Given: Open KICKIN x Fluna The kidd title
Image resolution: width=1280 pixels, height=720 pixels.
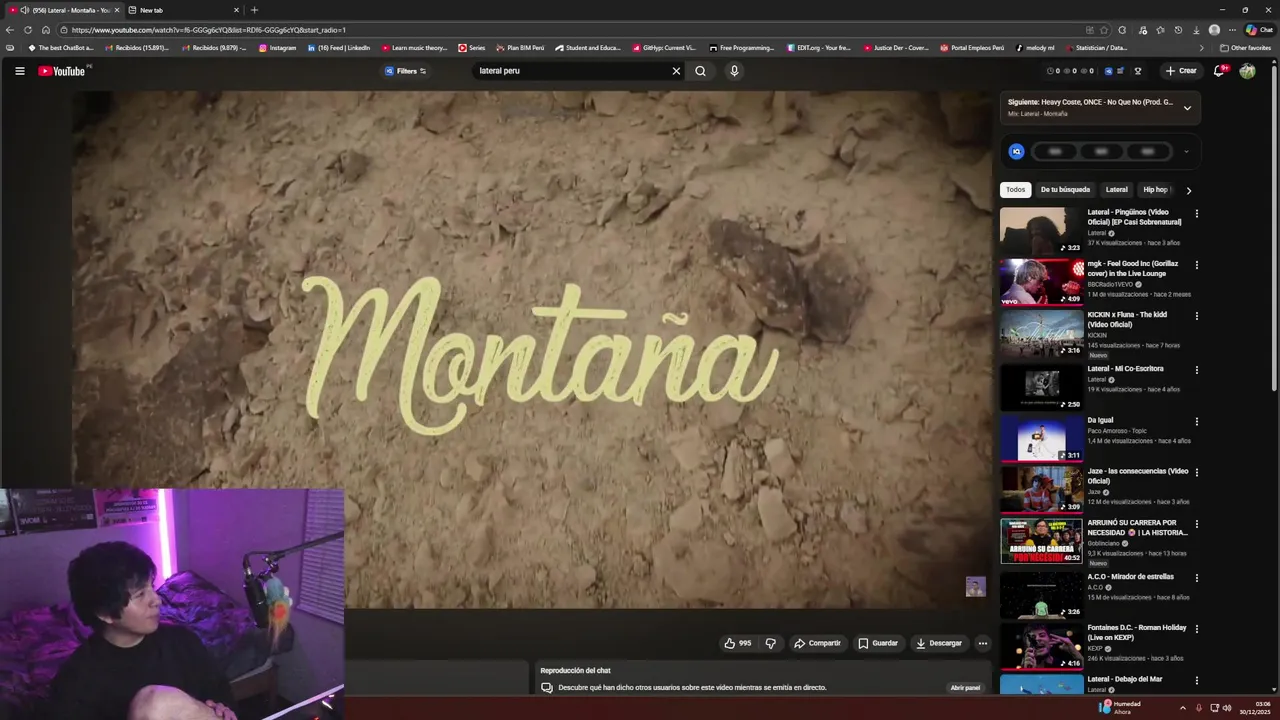Looking at the screenshot, I should point(1127,320).
